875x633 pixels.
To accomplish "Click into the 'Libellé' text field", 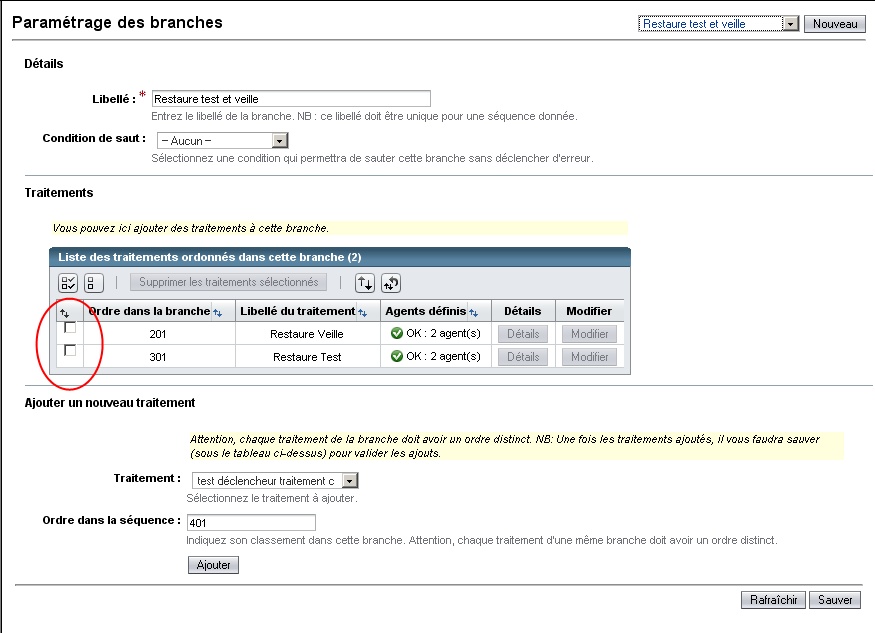I will 290,98.
